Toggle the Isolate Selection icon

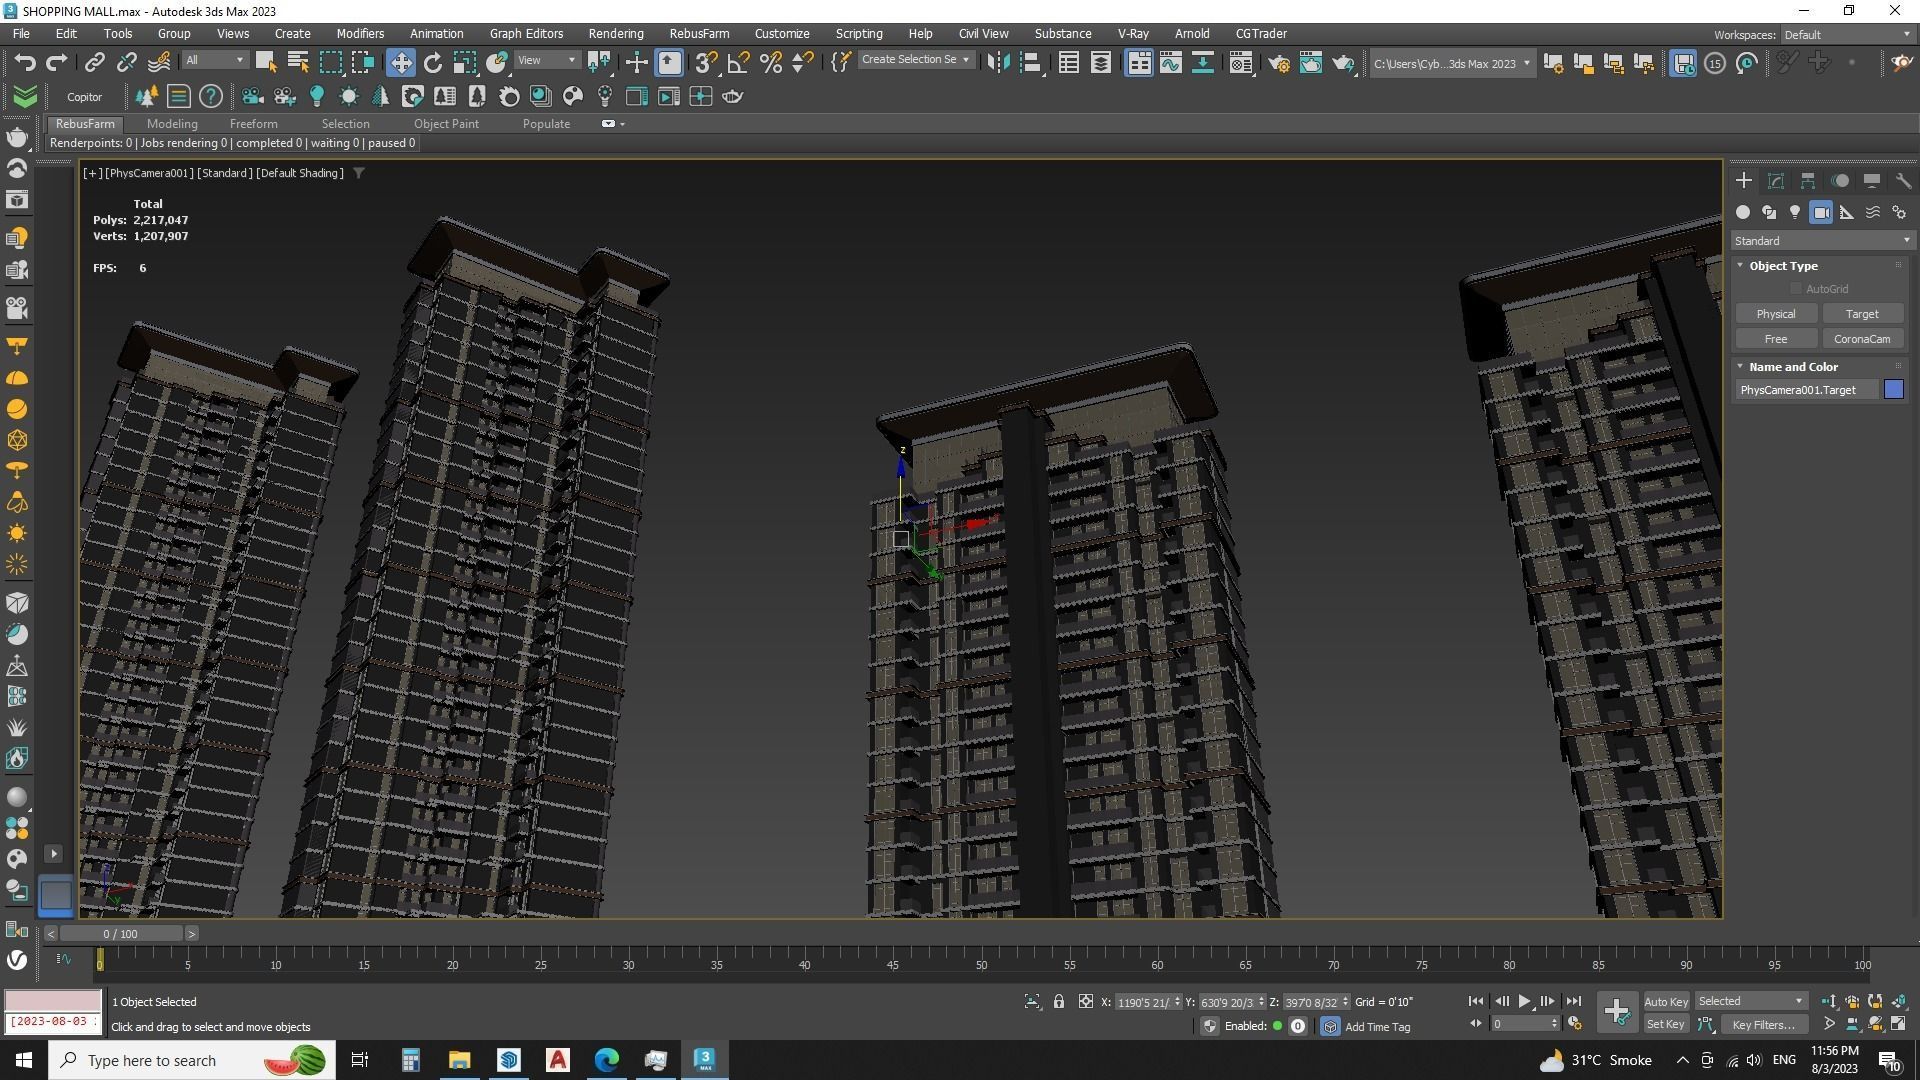1032,1001
